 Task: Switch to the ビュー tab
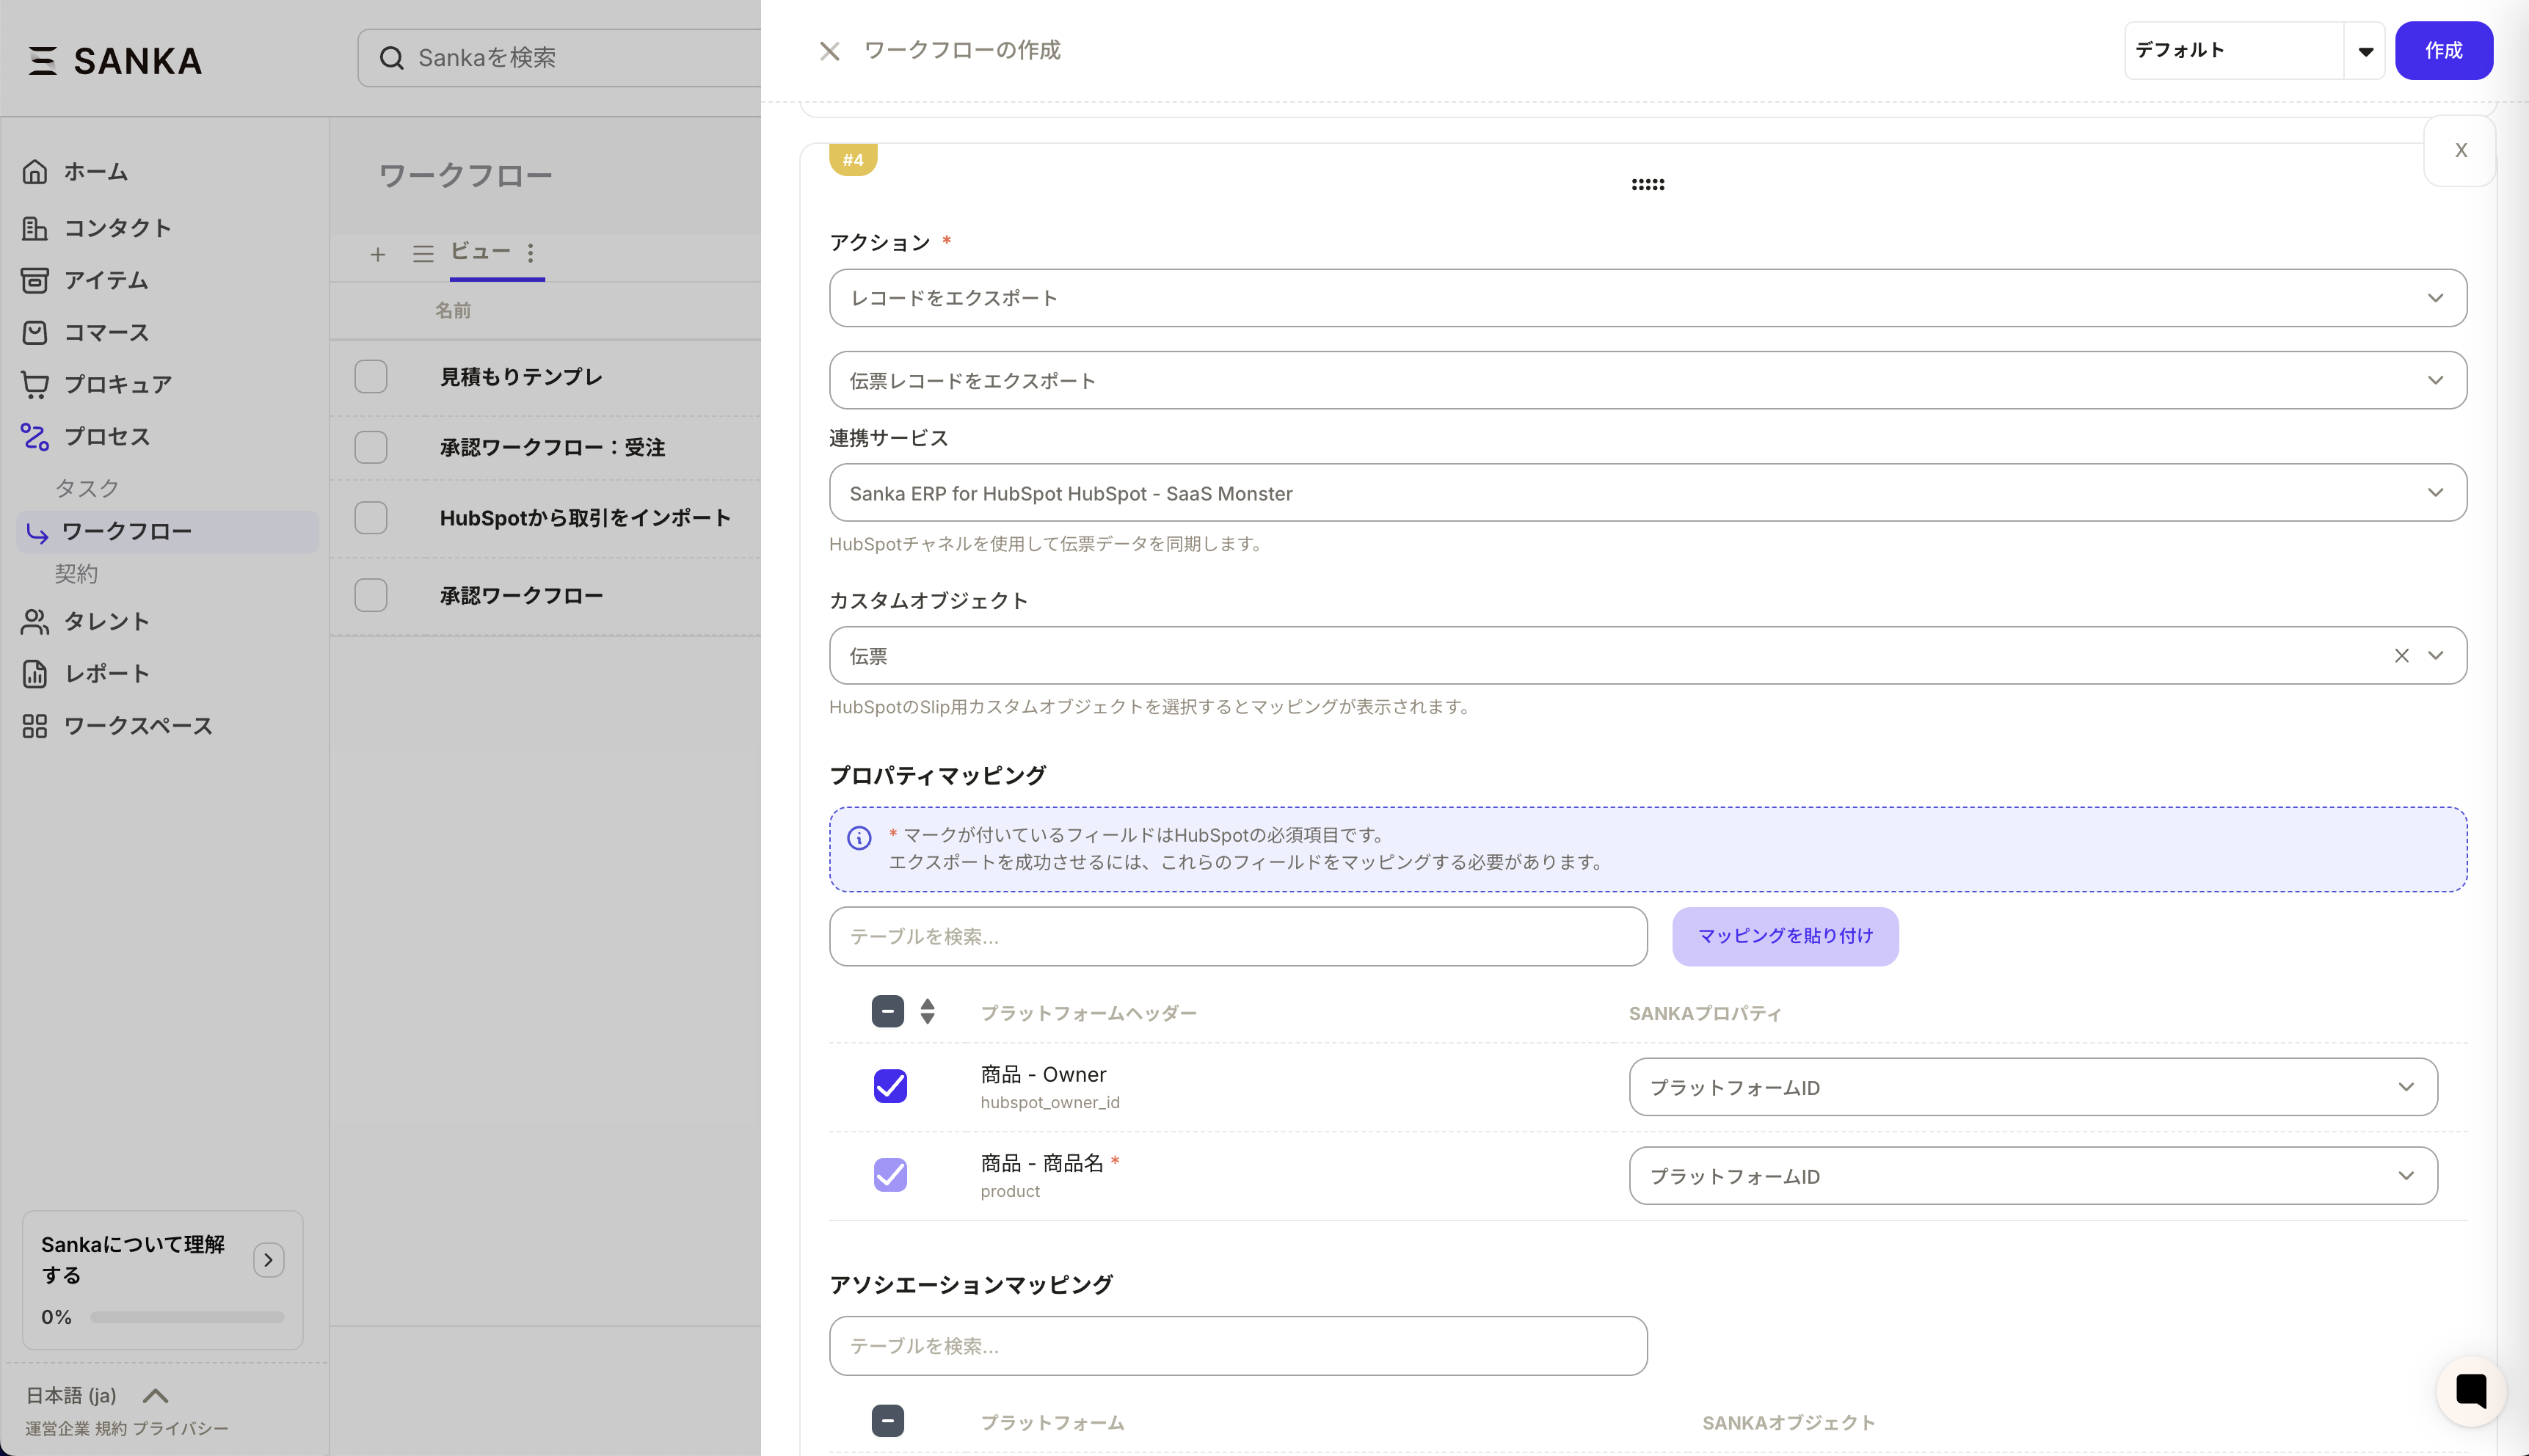click(x=480, y=253)
